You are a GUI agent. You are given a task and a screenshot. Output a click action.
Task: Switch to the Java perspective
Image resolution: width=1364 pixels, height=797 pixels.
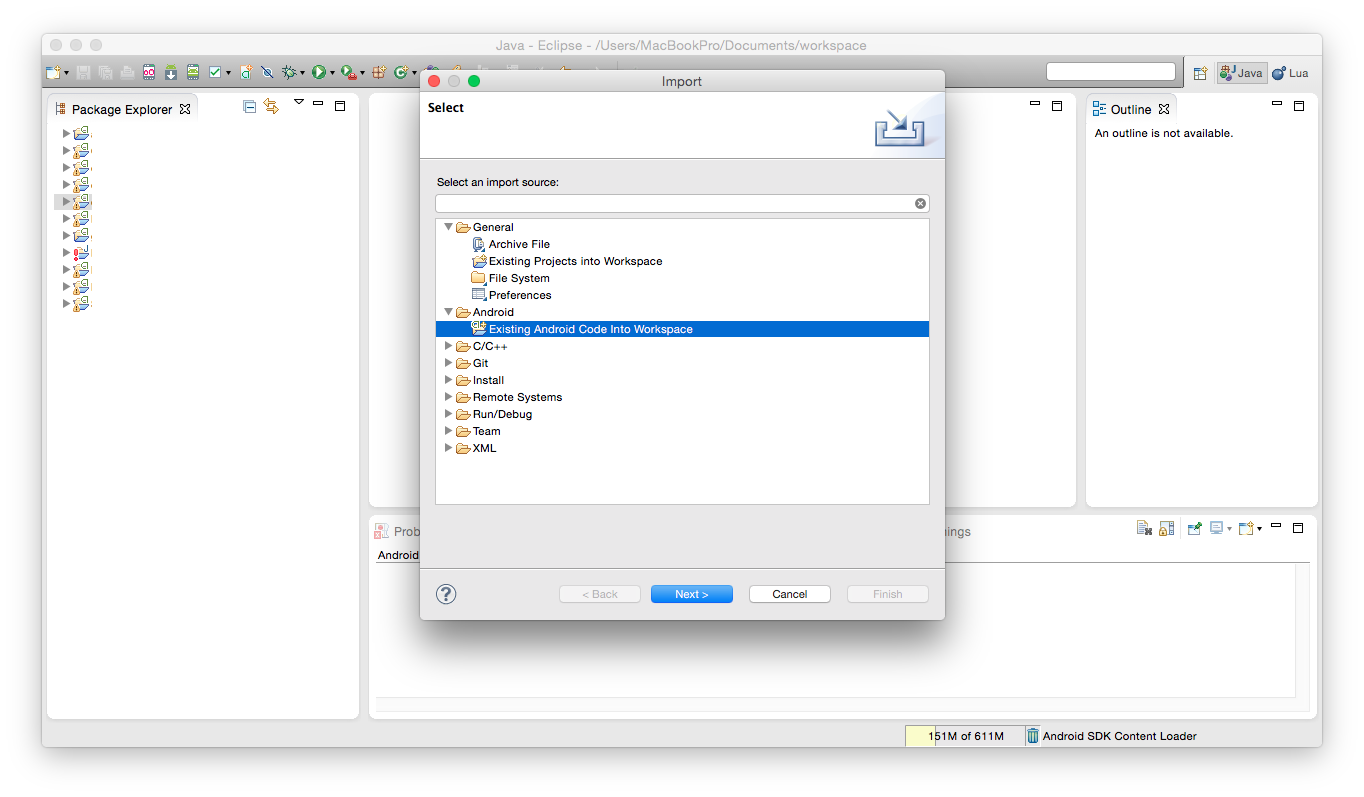click(x=1242, y=73)
